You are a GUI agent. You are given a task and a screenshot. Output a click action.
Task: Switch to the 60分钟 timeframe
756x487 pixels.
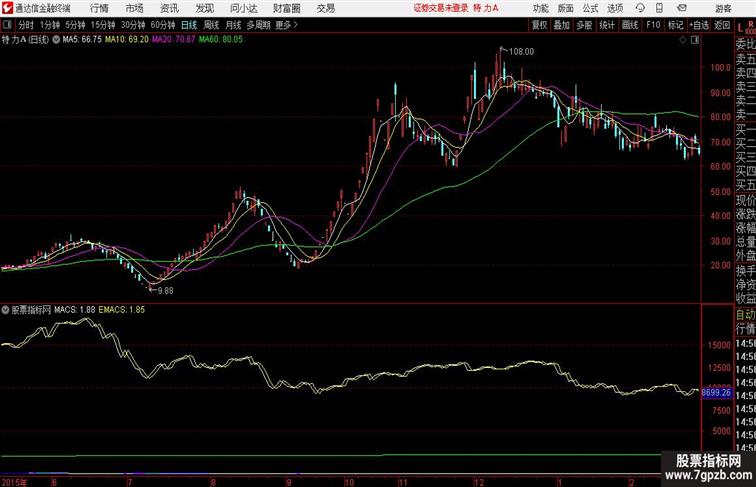click(x=162, y=25)
